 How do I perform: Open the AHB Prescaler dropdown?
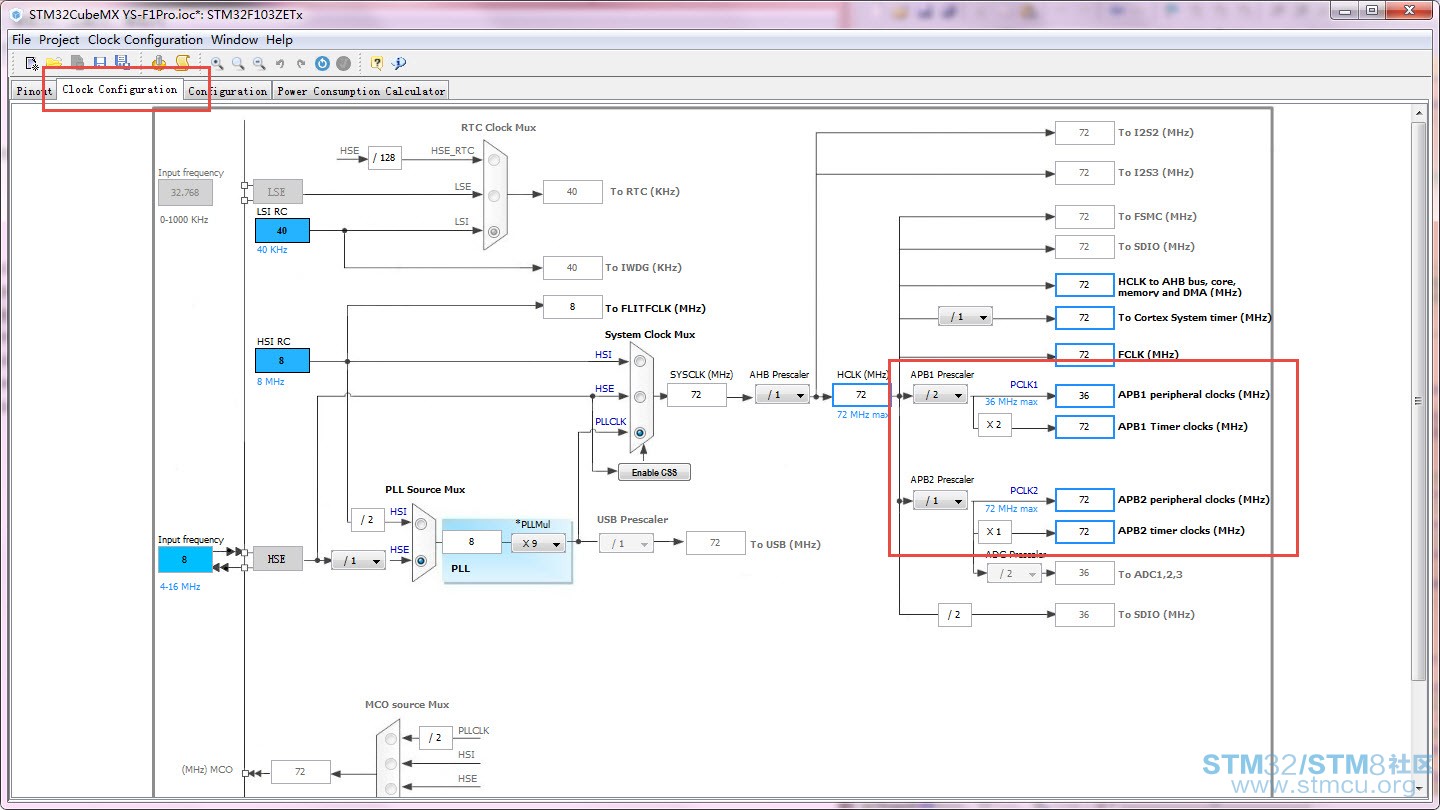pyautogui.click(x=782, y=395)
